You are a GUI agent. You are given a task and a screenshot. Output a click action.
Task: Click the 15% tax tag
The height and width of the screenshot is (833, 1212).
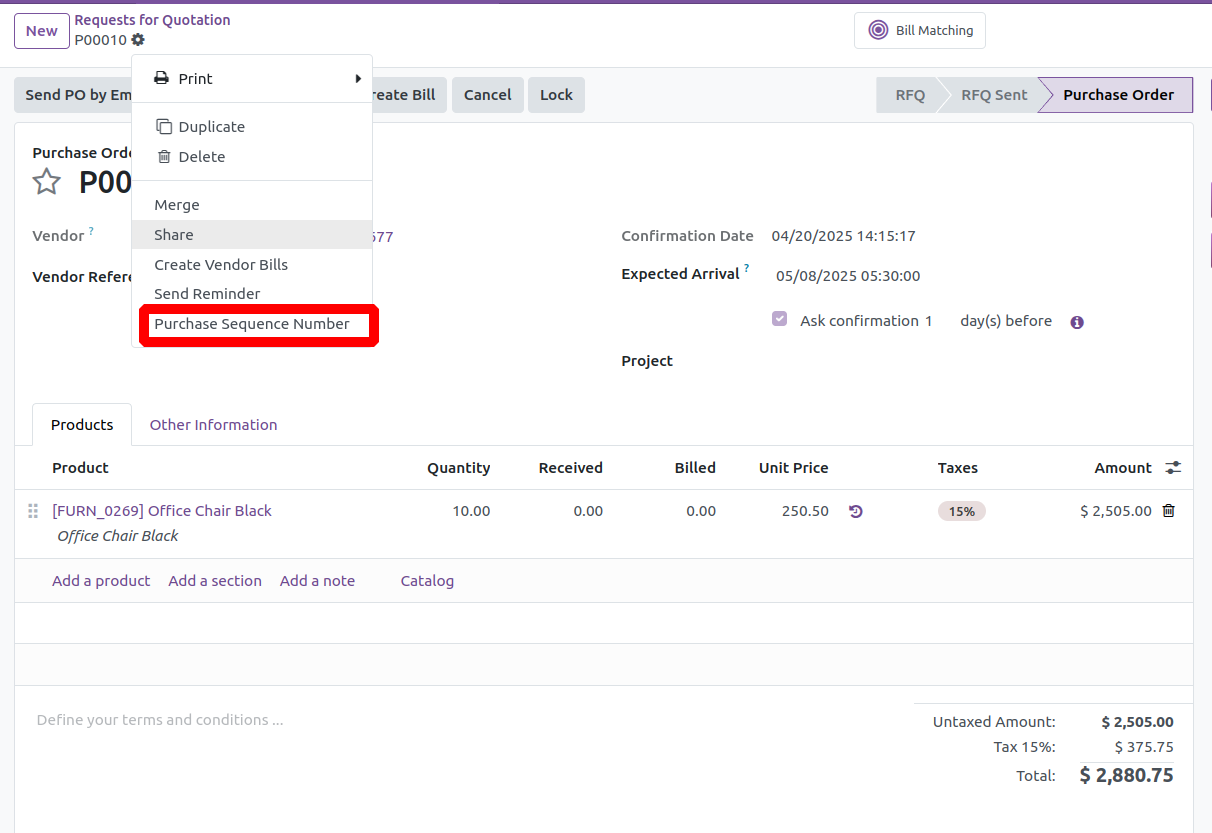pos(962,511)
